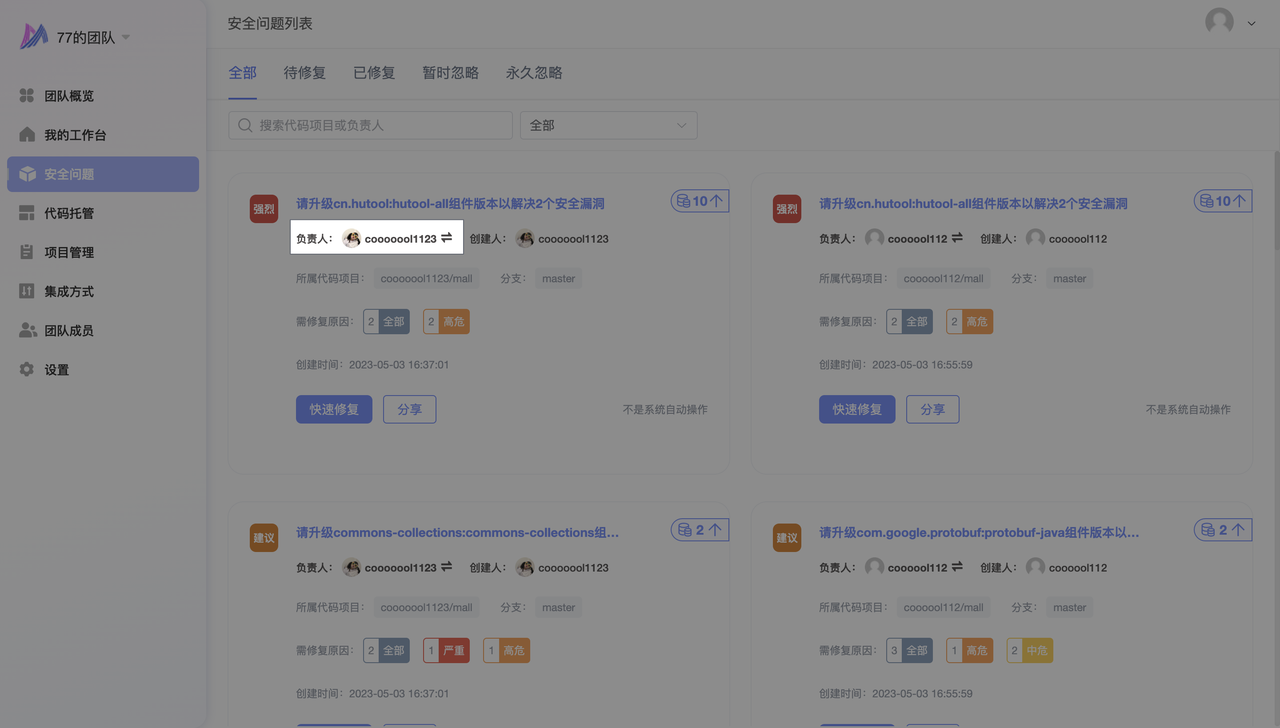Switch to the 待修复 tab
Viewport: 1280px width, 728px height.
coord(304,73)
